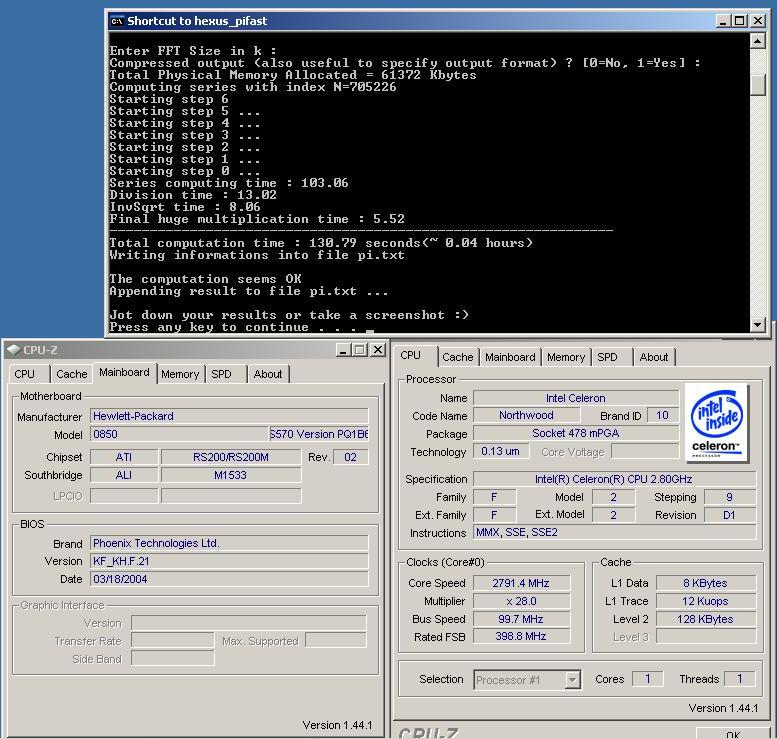Click Brand ID value 10
The image size is (777, 739).
pyautogui.click(x=663, y=415)
